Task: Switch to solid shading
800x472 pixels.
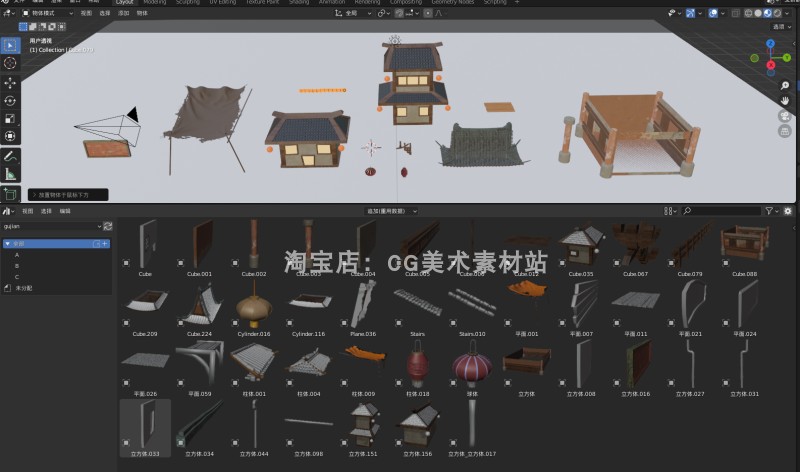Action: [x=758, y=13]
